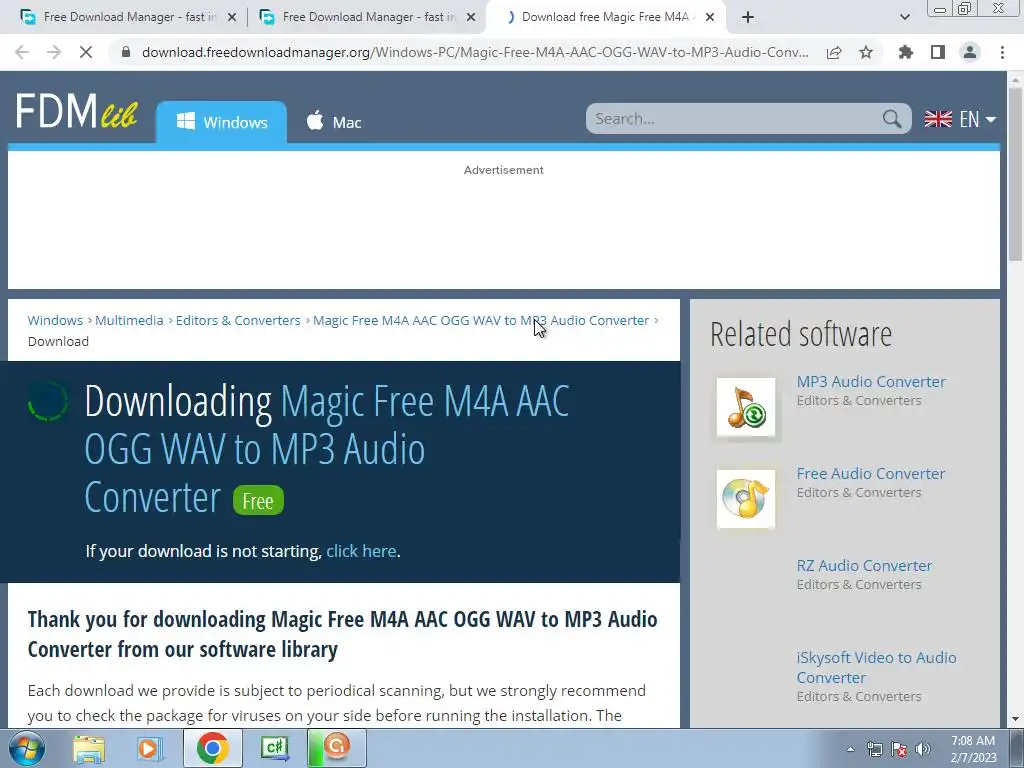Select the Download free Magic Free M4A tab
Screen dimensions: 1024x768
coord(605,17)
